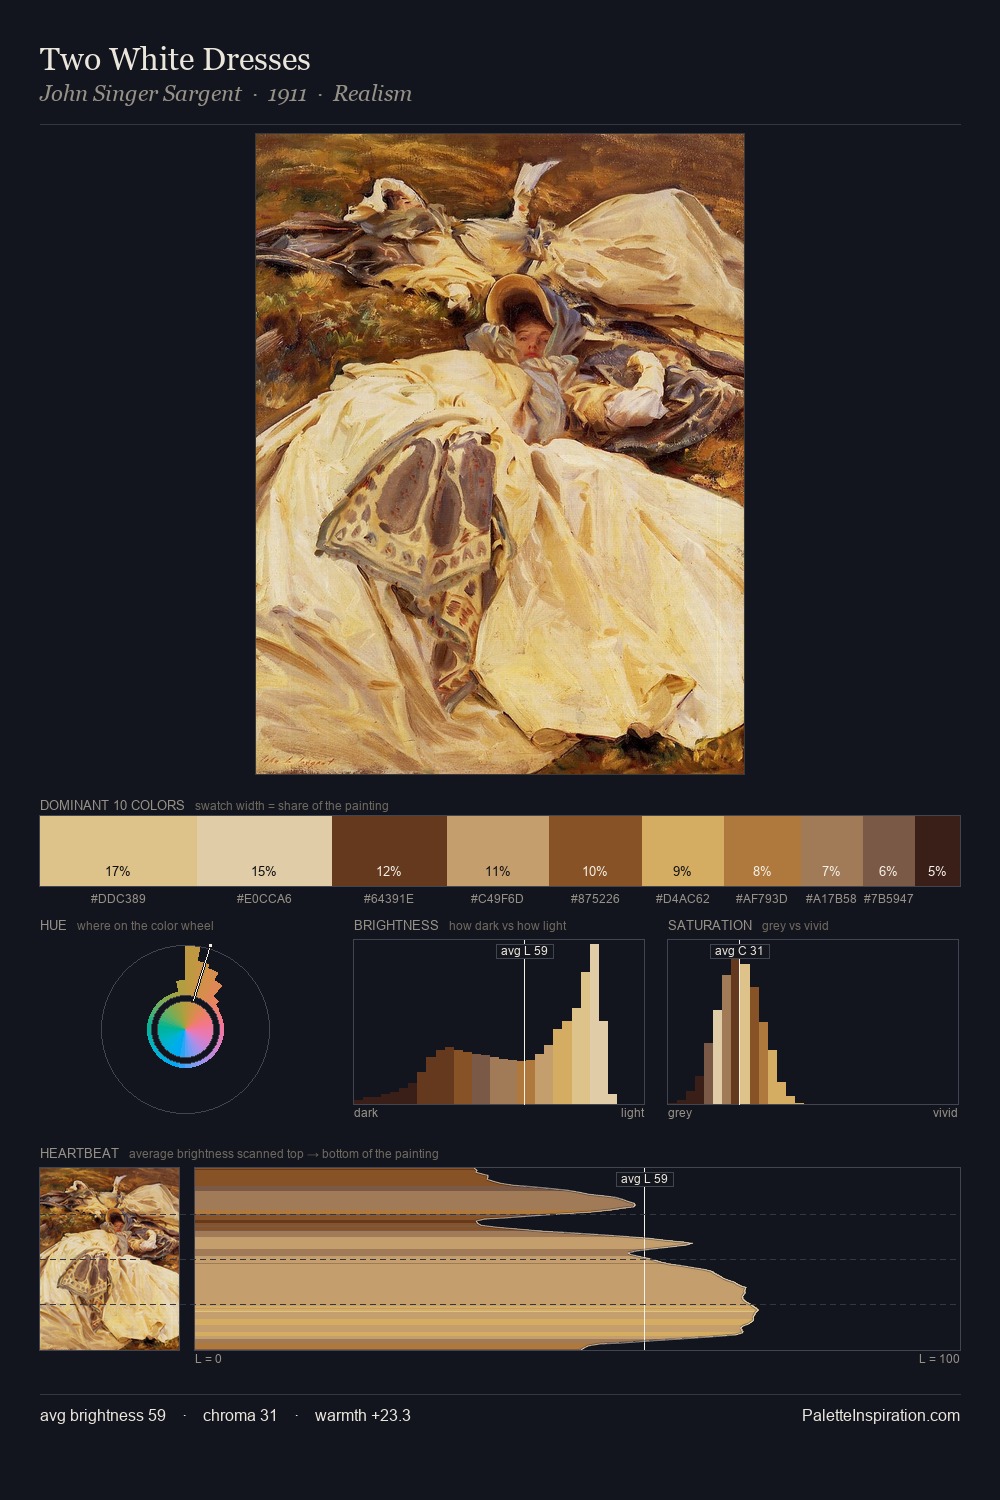Click the 'grey' axis label

[x=680, y=1113]
